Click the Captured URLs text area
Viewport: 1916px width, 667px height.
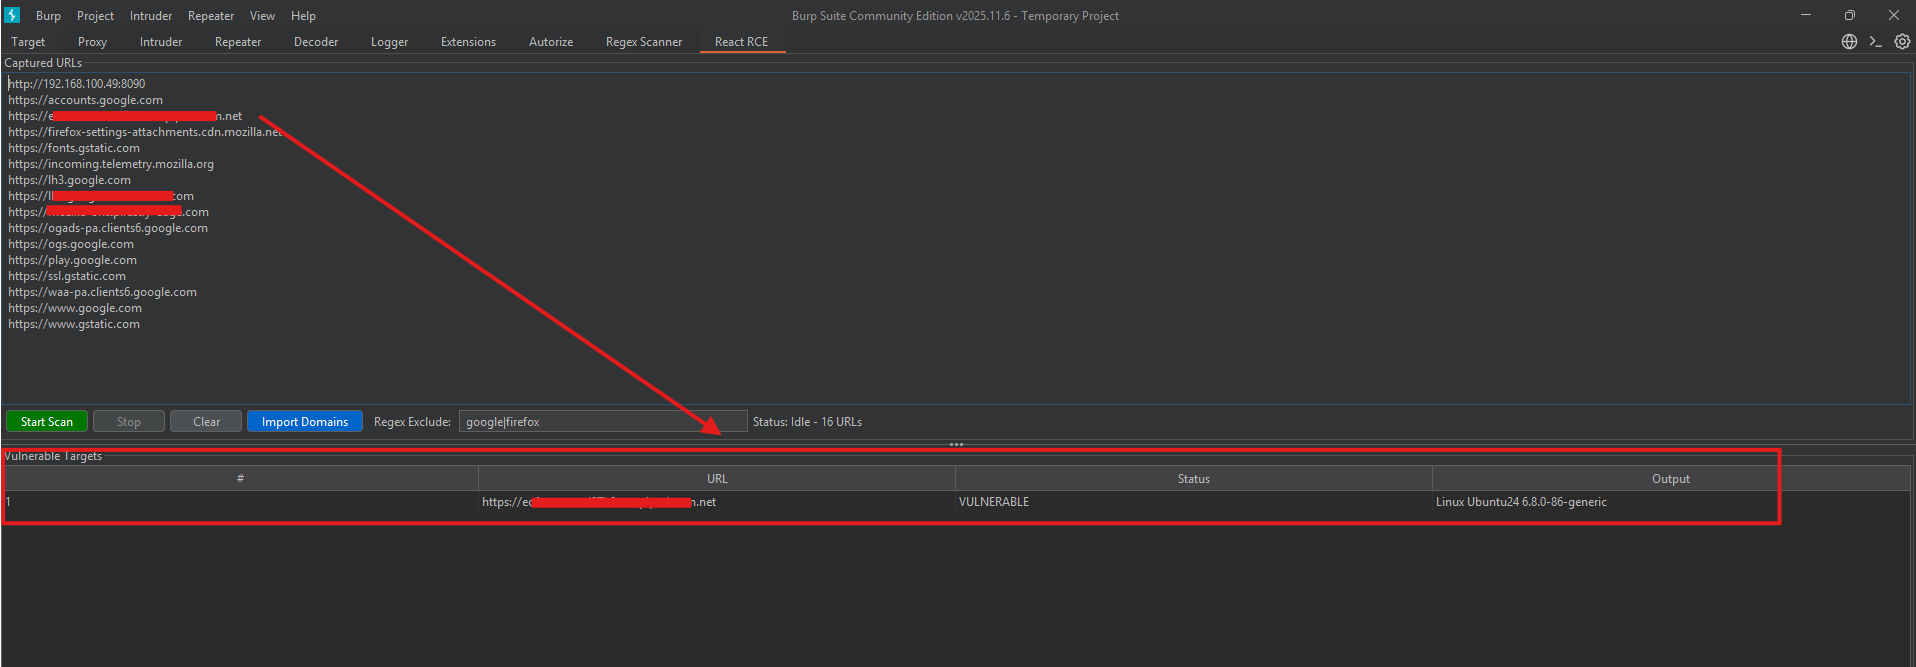coord(956,238)
